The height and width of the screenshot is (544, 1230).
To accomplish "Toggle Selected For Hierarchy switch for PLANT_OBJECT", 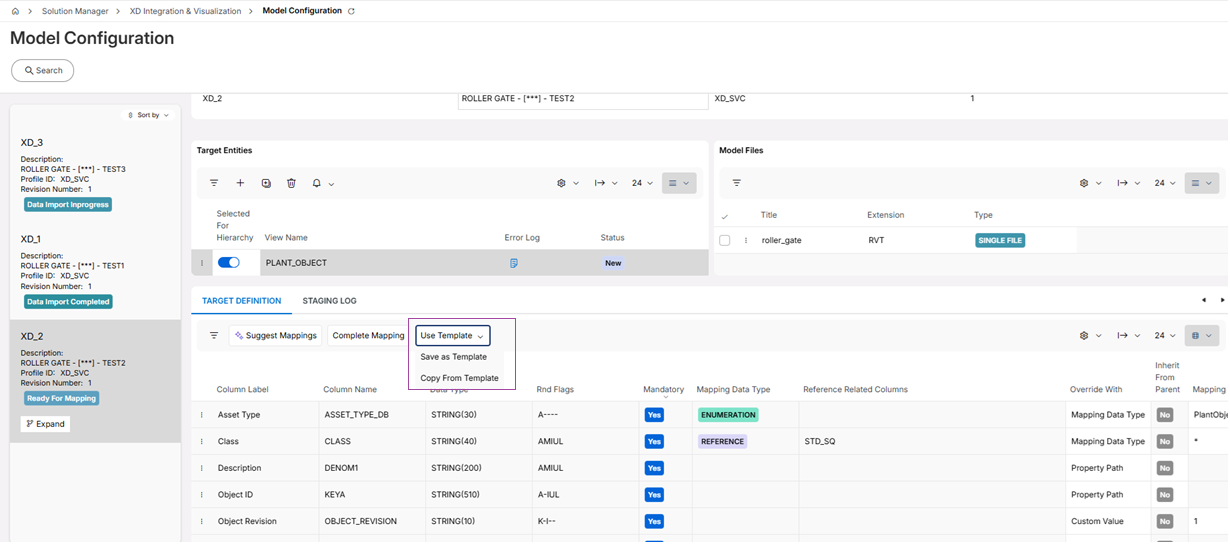I will click(x=229, y=263).
